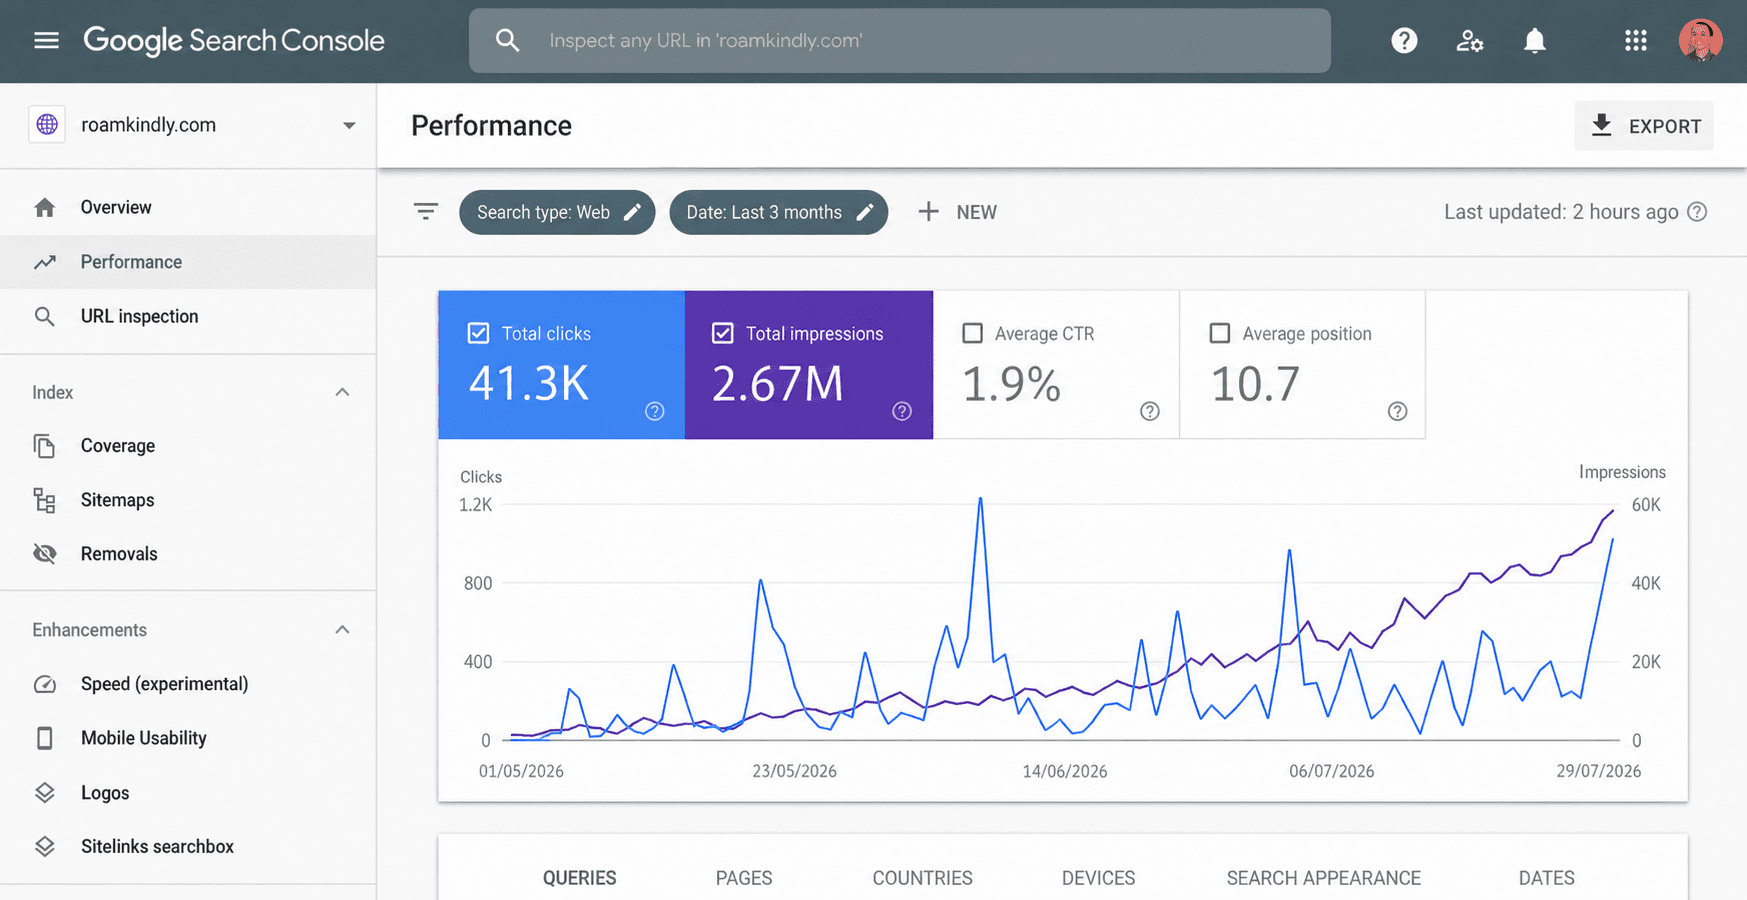
Task: Open the Total impressions help icon
Action: [902, 411]
